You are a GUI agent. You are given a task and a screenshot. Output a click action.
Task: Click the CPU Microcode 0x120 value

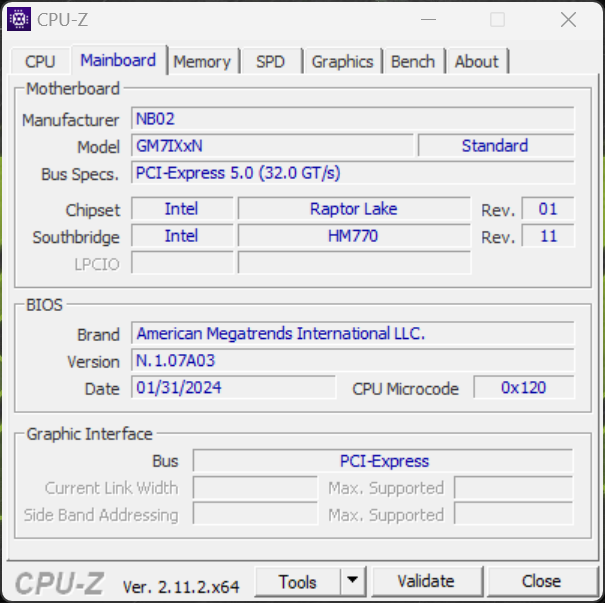click(x=524, y=387)
